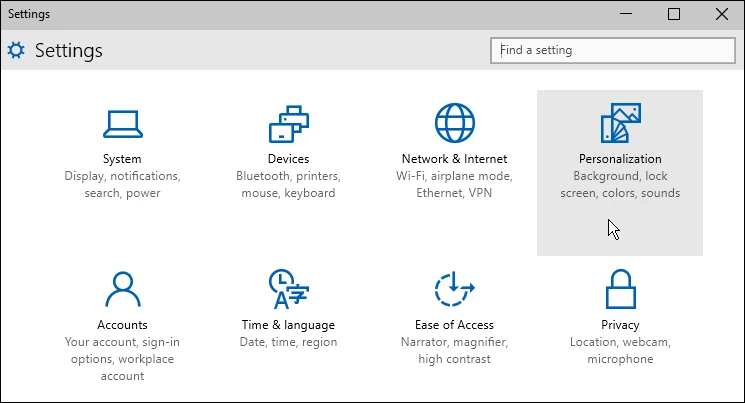Open Accounts person icon
The image size is (745, 403).
tap(123, 289)
